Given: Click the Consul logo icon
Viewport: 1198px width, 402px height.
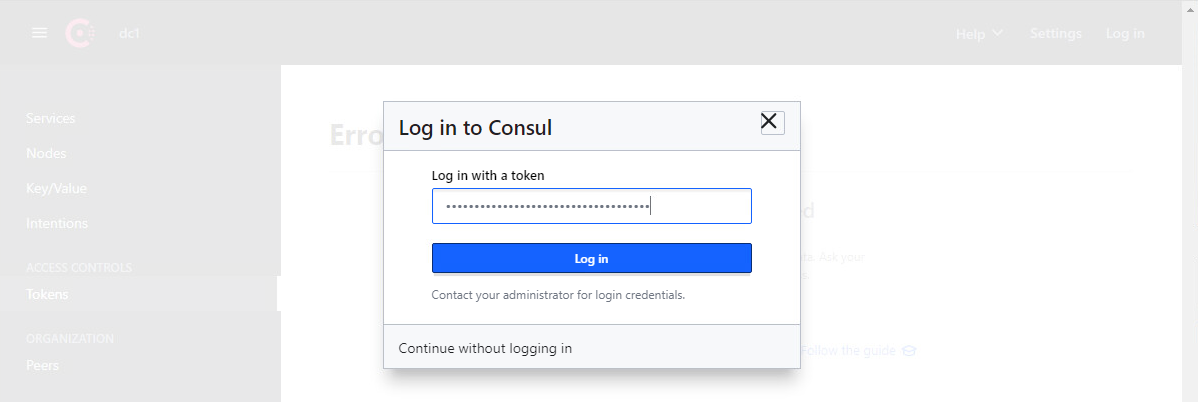Looking at the screenshot, I should coord(79,33).
